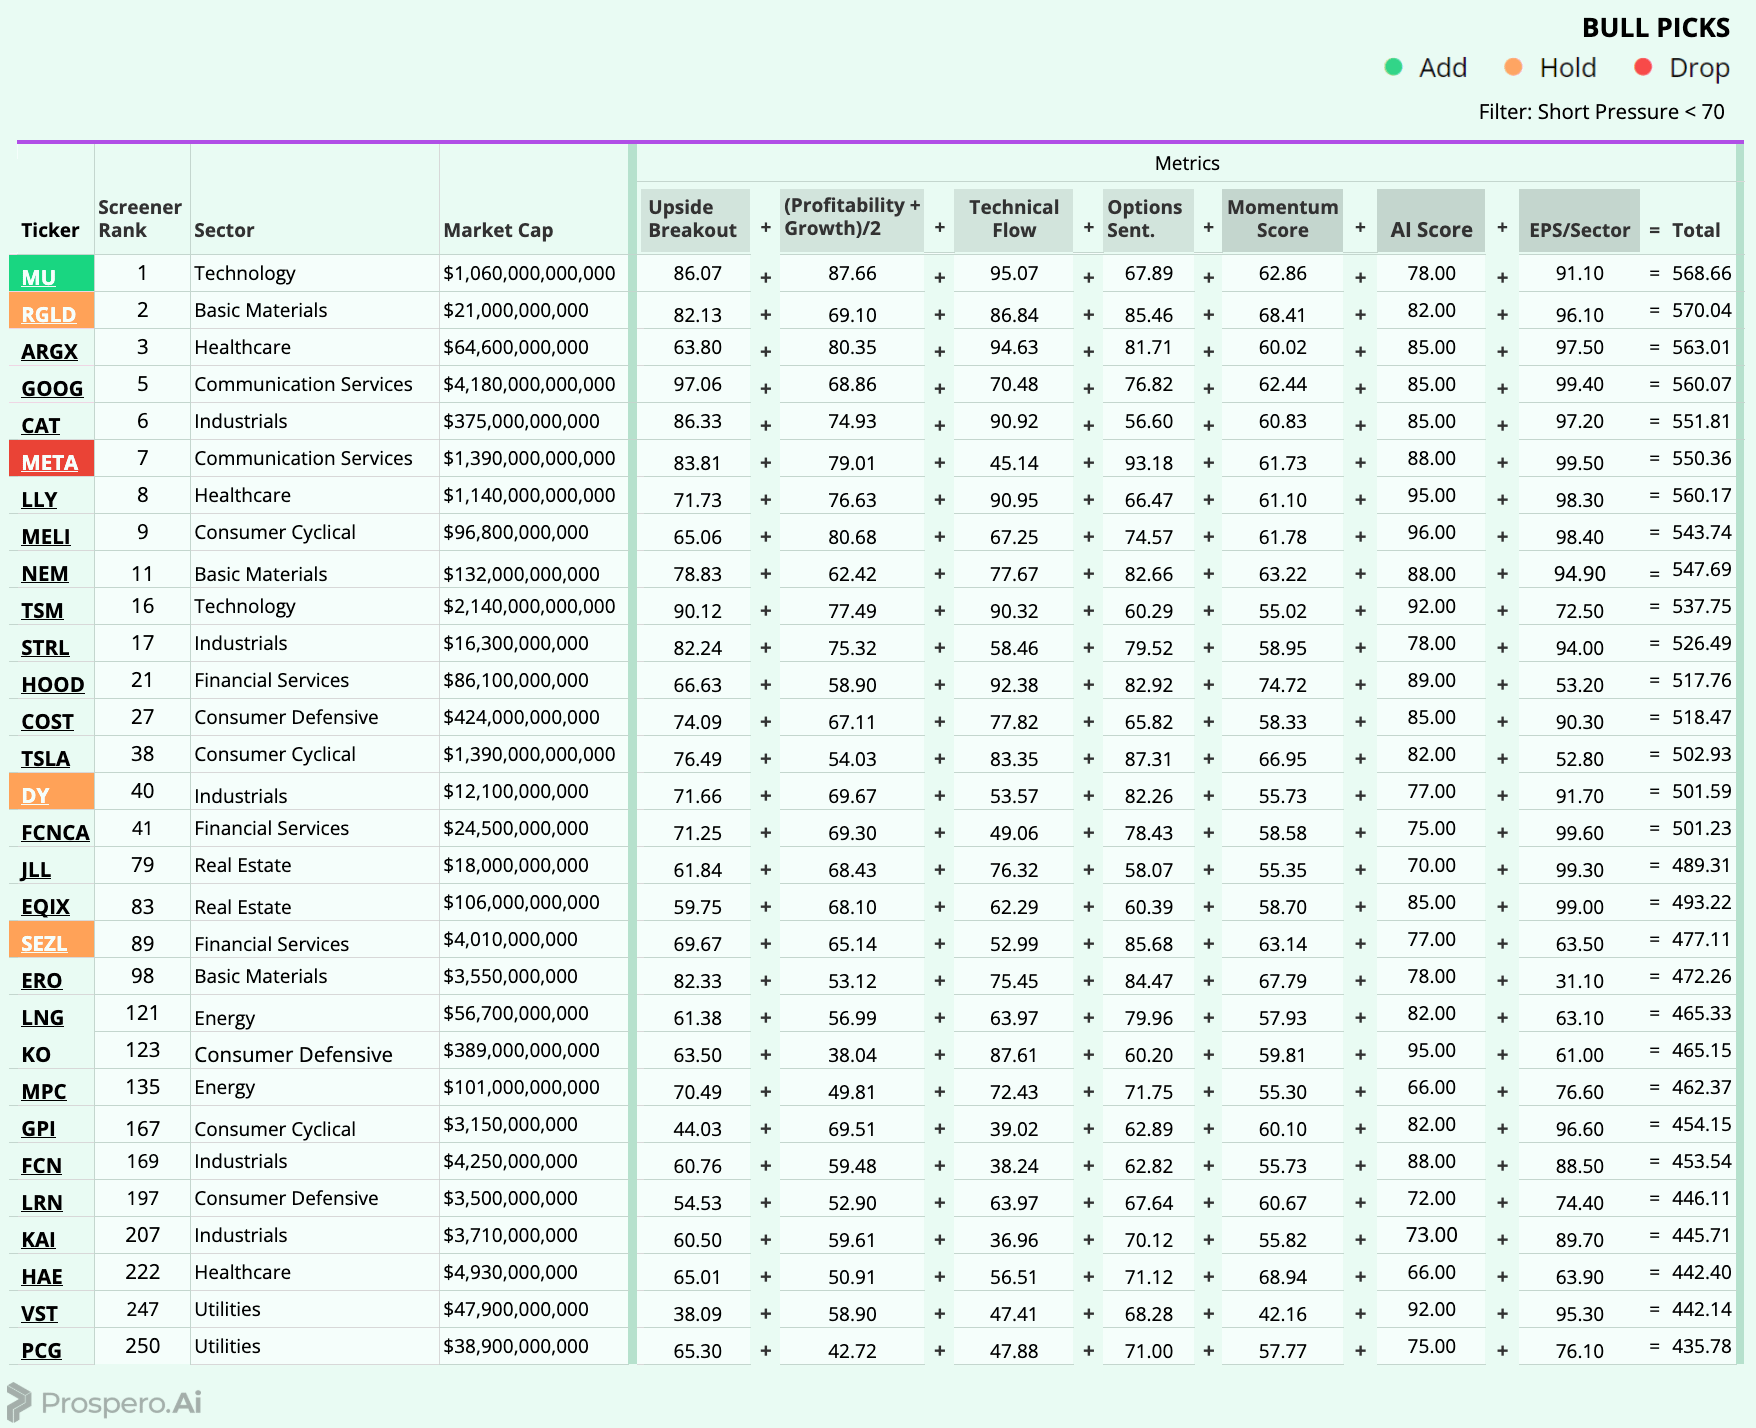Open the LLY ticker link

(x=39, y=499)
